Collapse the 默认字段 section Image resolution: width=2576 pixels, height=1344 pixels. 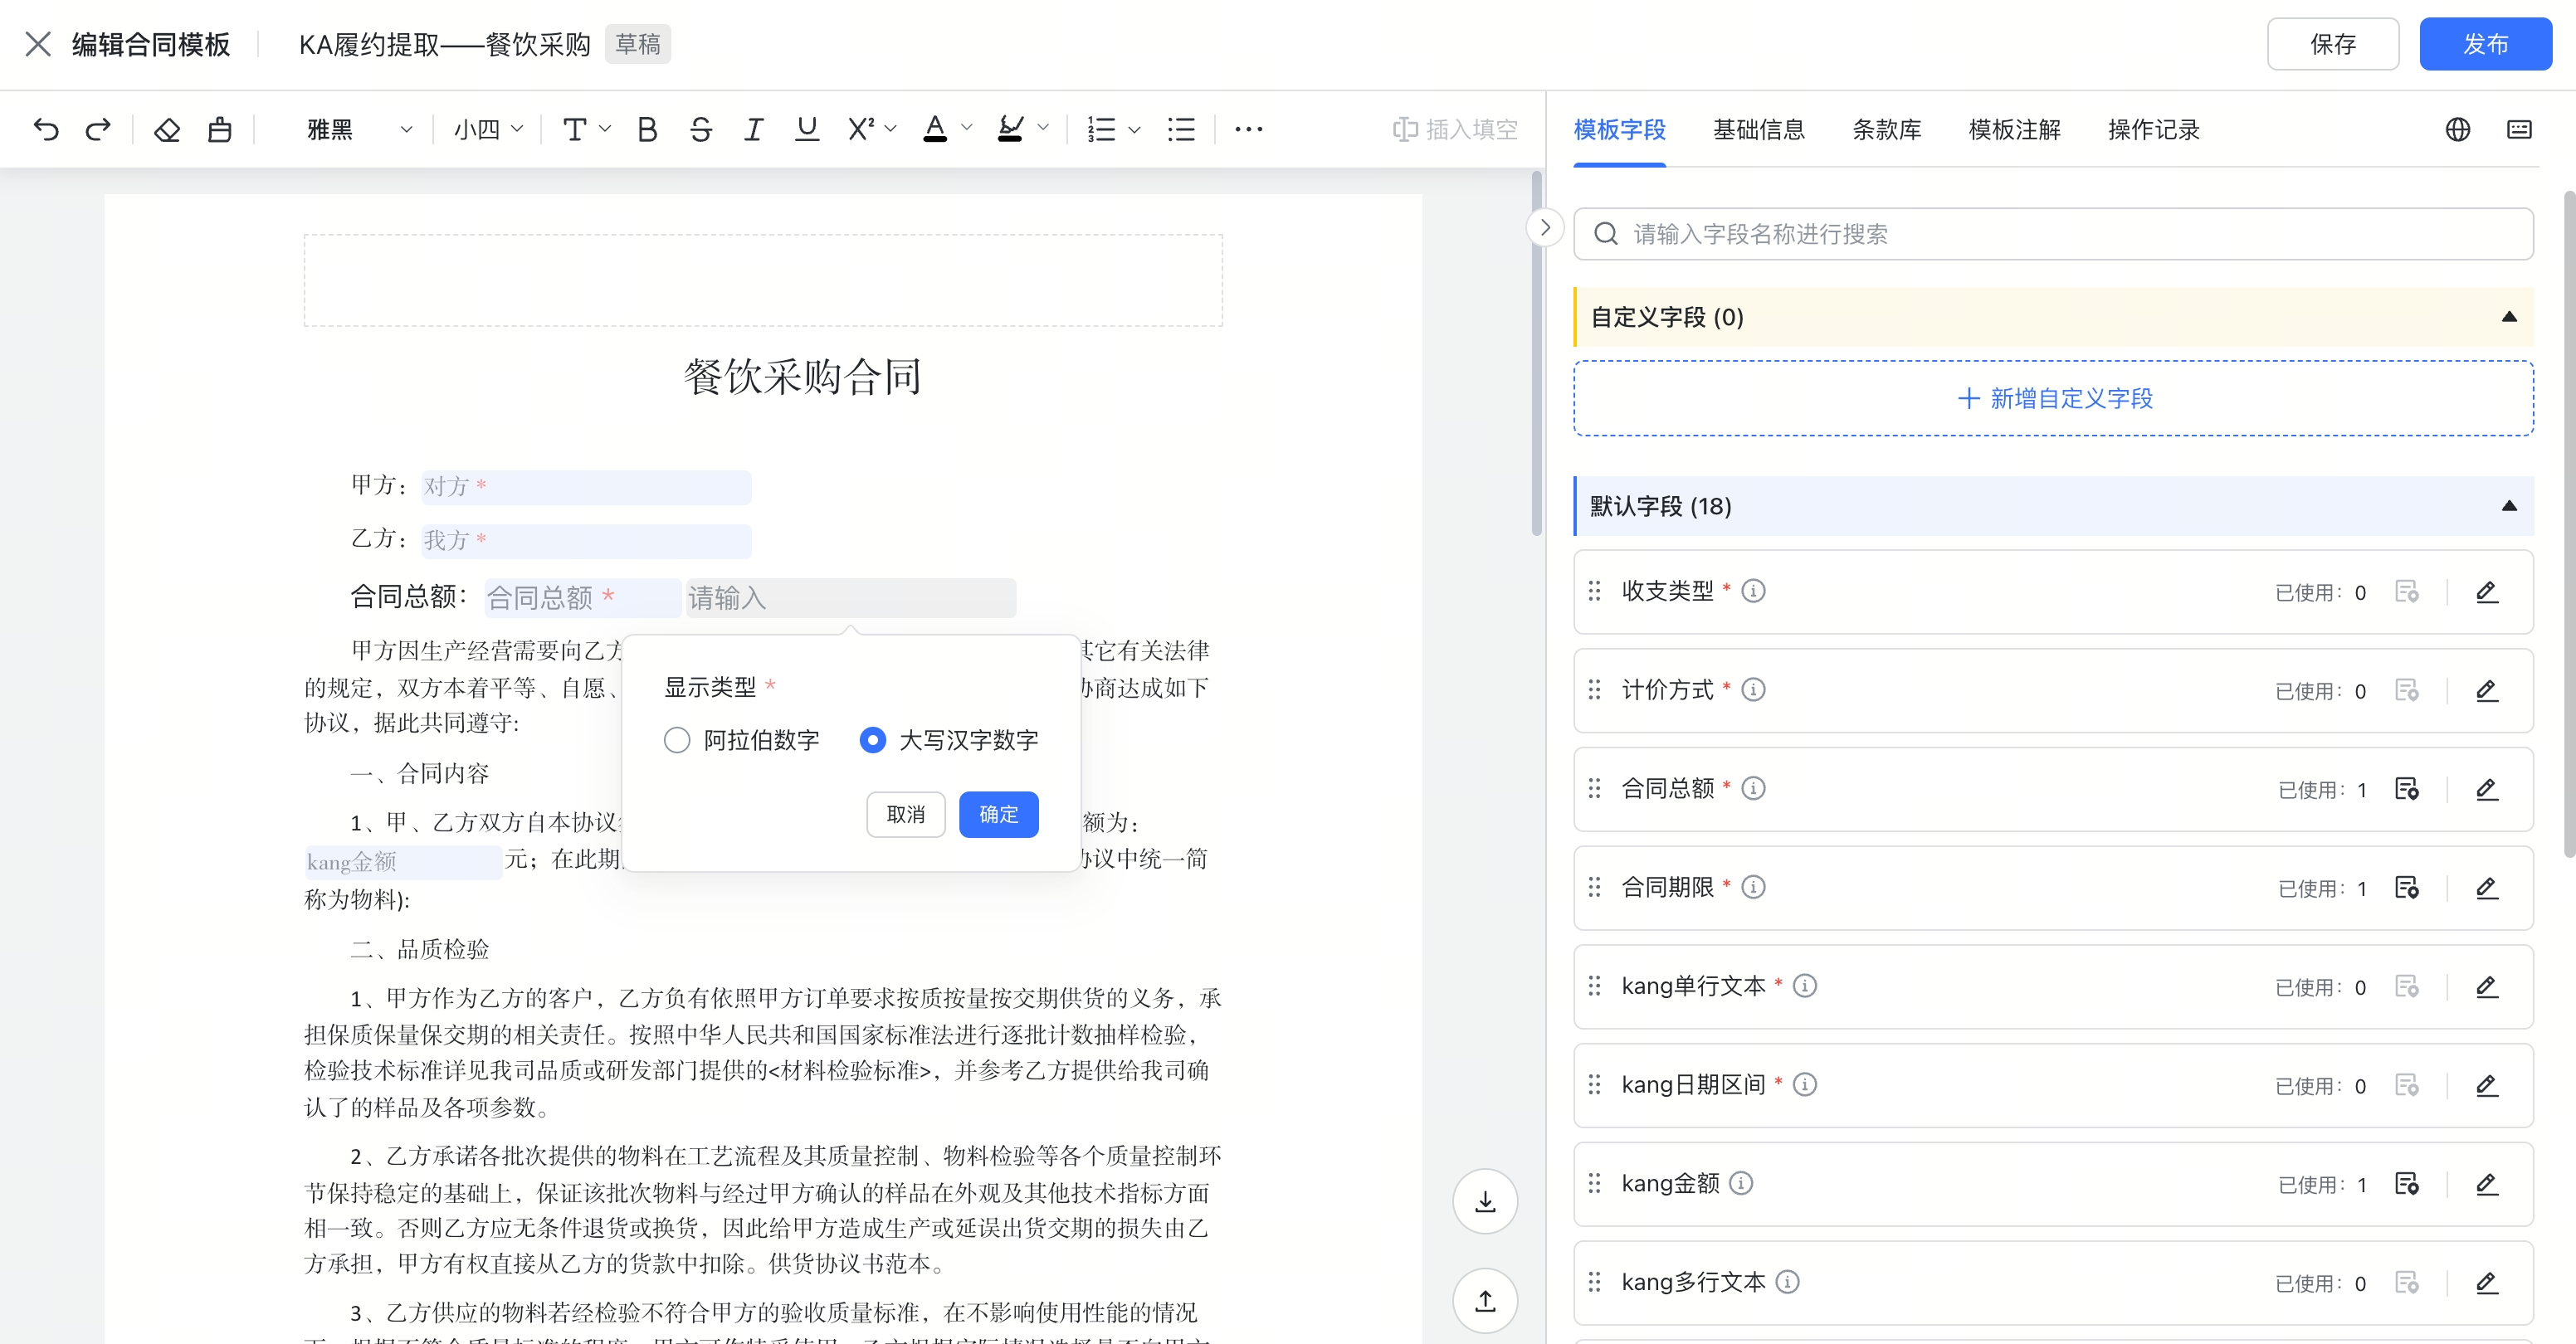pyautogui.click(x=2509, y=506)
